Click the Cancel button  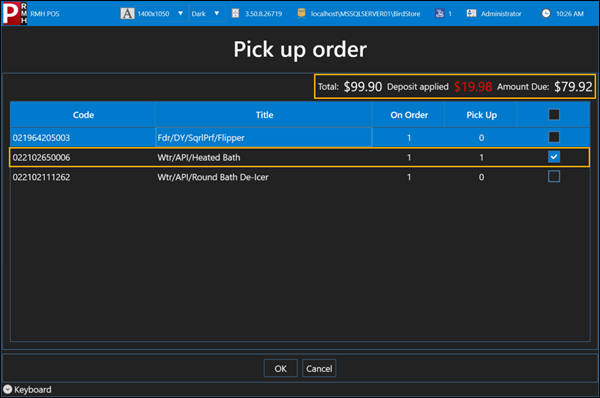[319, 368]
